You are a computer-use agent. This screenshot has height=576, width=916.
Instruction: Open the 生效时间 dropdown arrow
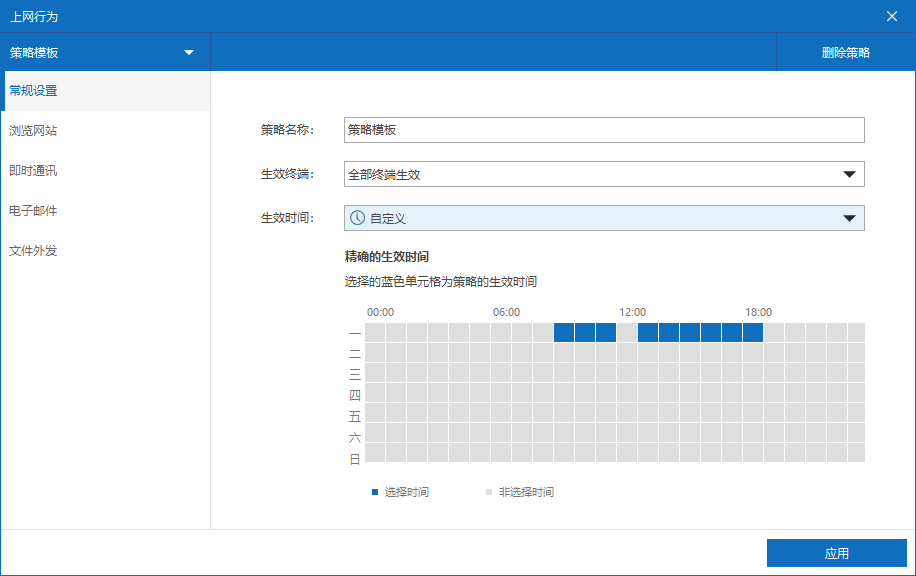point(849,218)
